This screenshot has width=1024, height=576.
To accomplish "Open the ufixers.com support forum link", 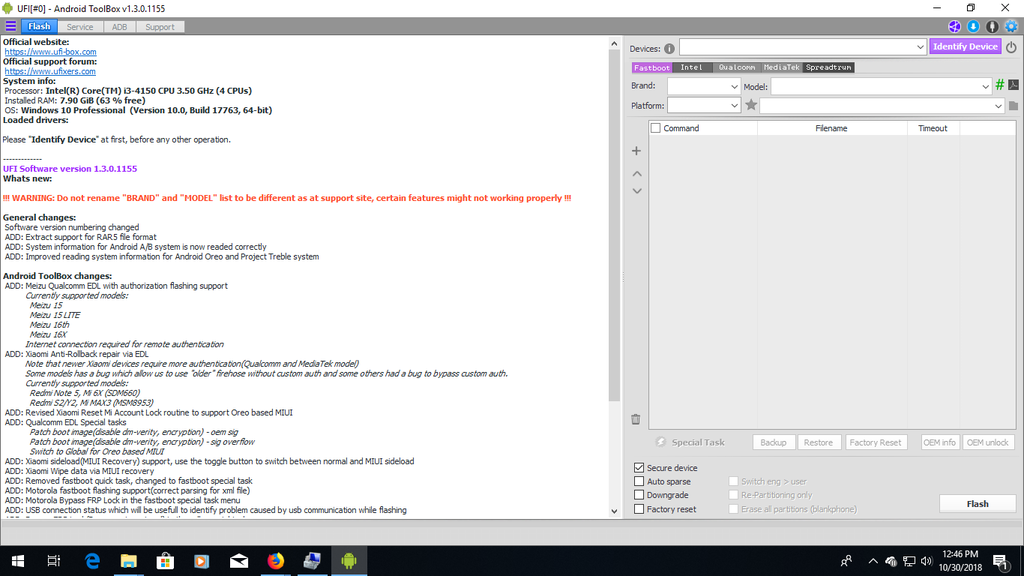I will (50, 71).
